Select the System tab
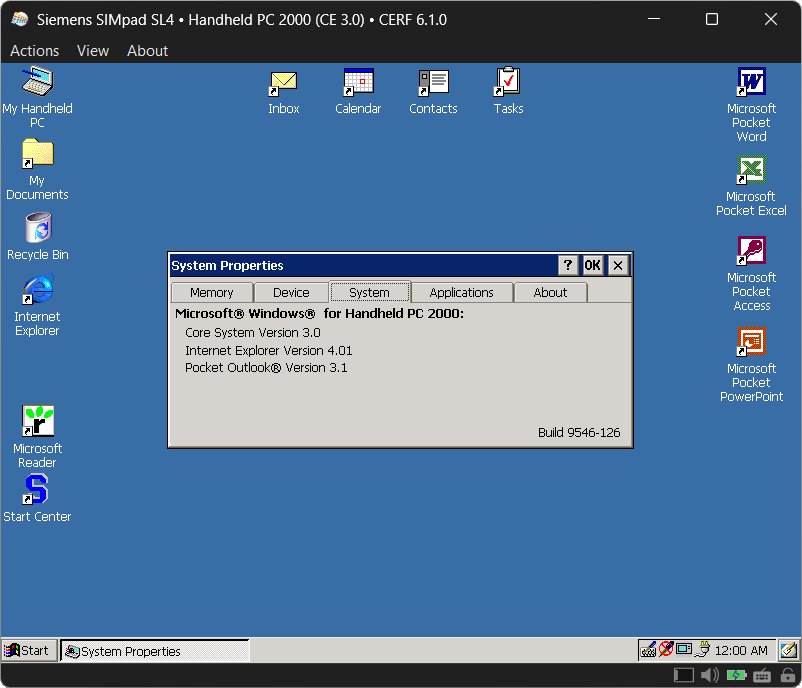Image resolution: width=802 pixels, height=688 pixels. [369, 292]
